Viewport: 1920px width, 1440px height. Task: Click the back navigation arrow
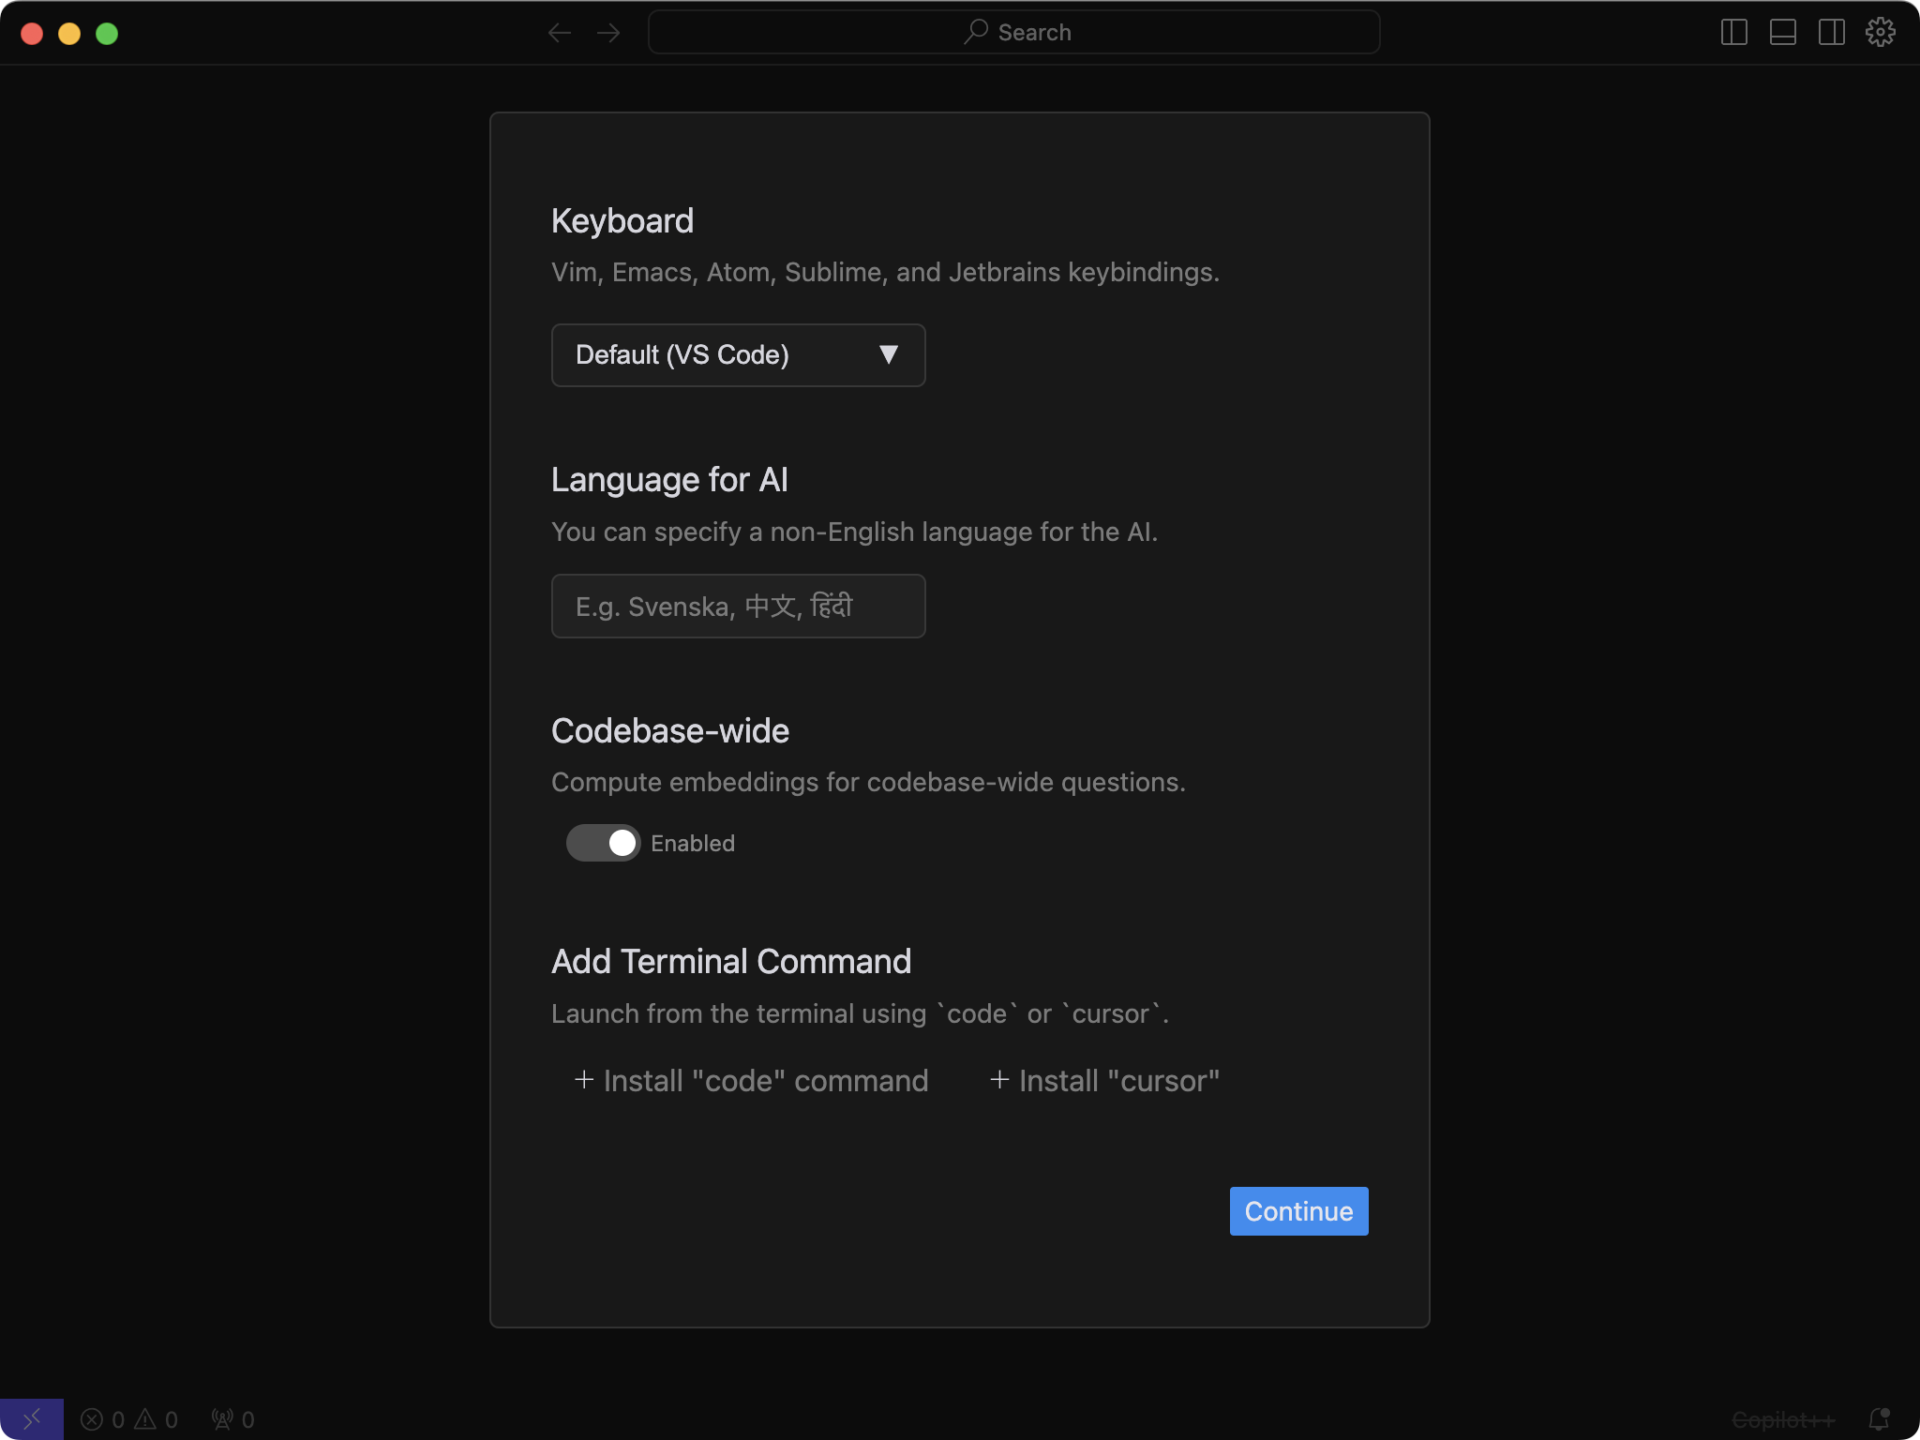(559, 33)
